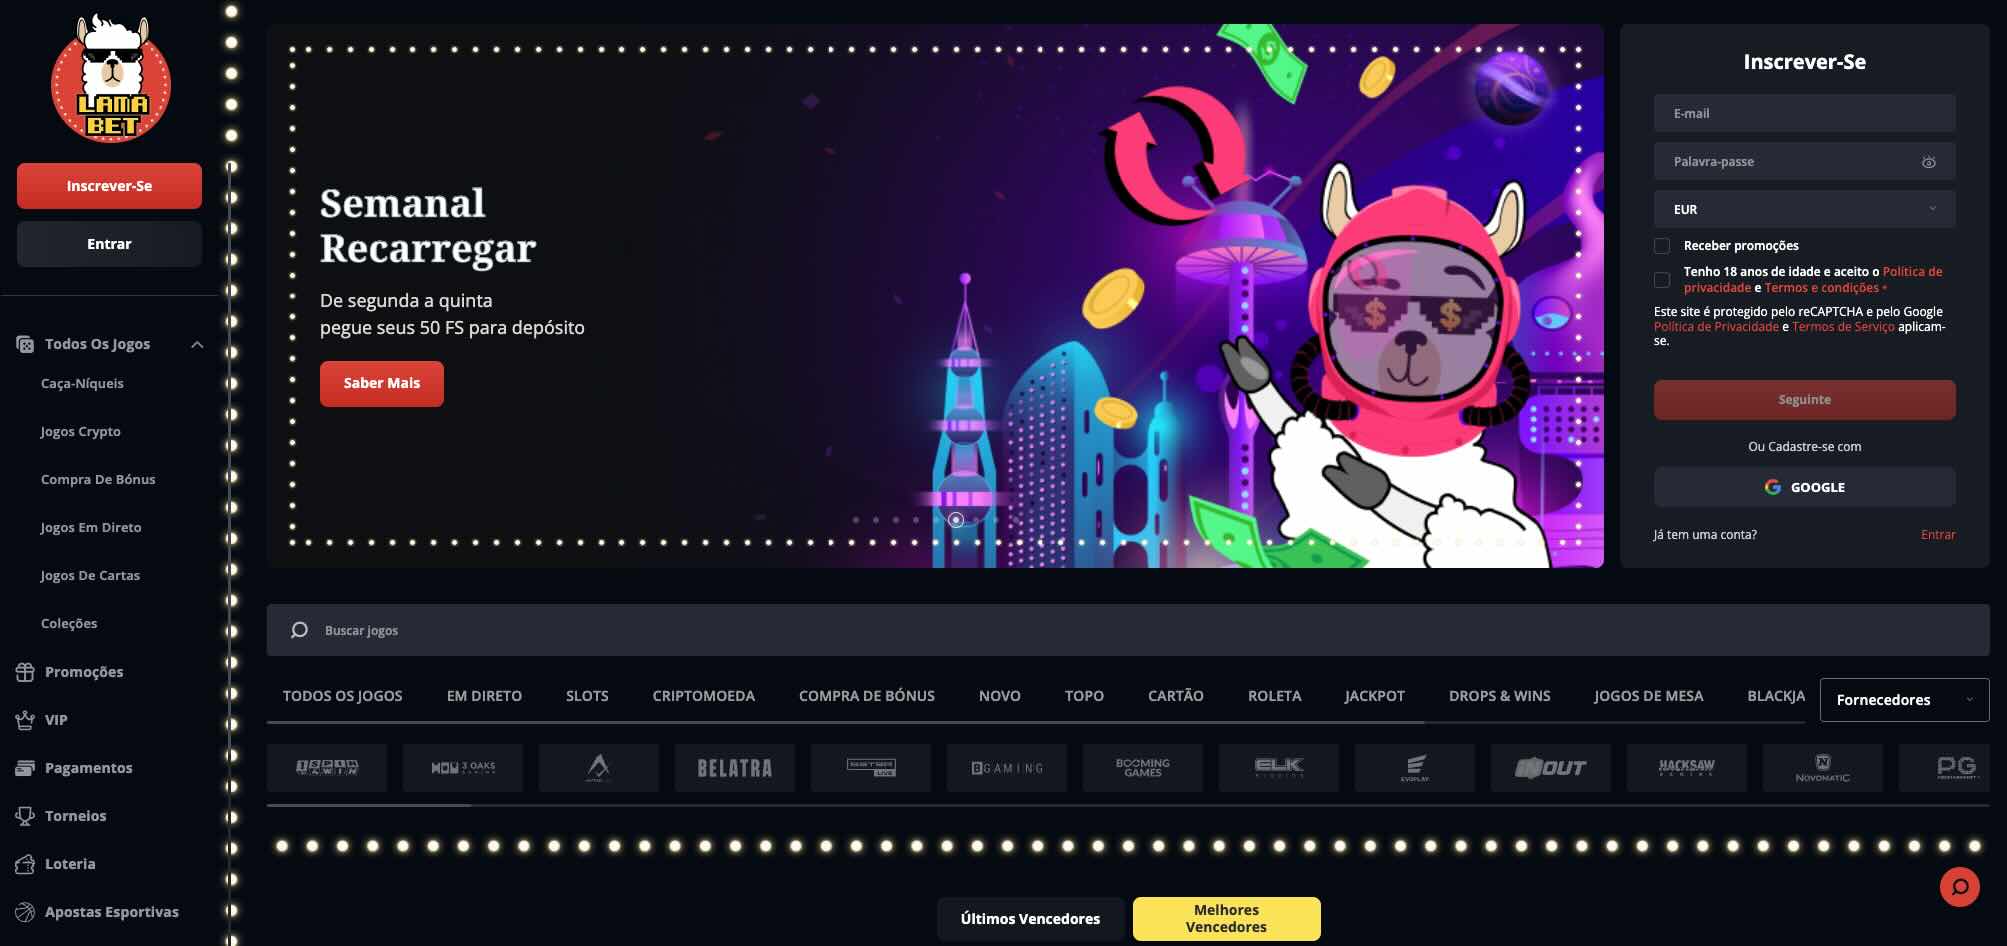
Task: Open the EUR currency dropdown
Action: tap(1804, 210)
